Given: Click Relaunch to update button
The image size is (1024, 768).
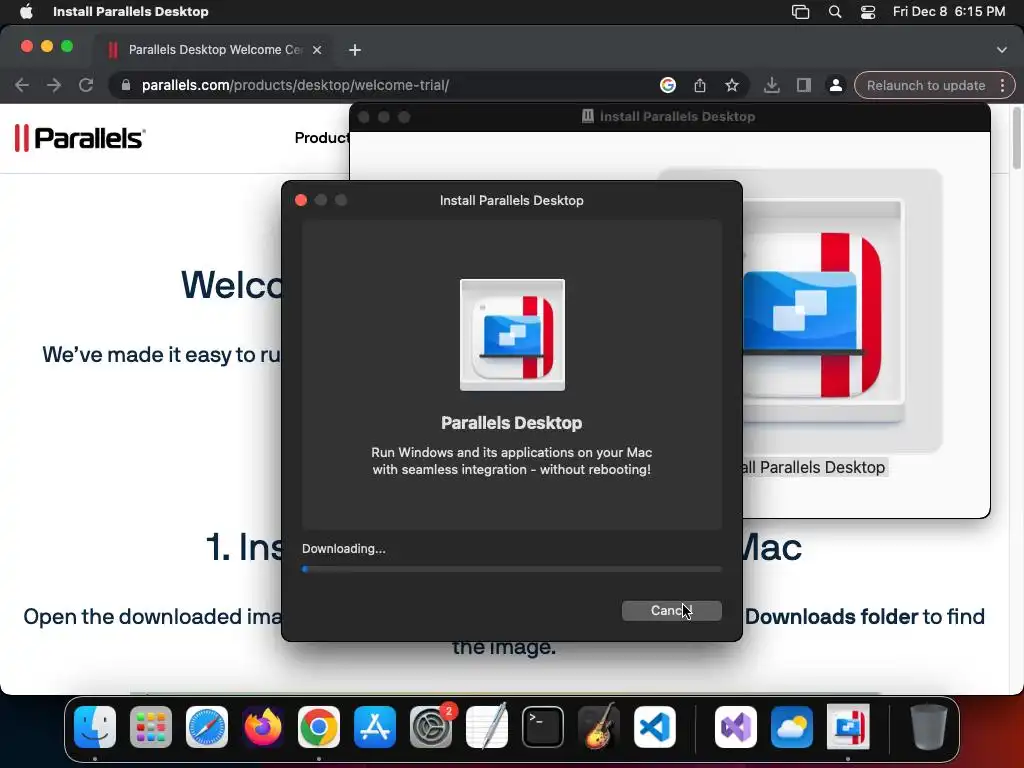Looking at the screenshot, I should (925, 85).
